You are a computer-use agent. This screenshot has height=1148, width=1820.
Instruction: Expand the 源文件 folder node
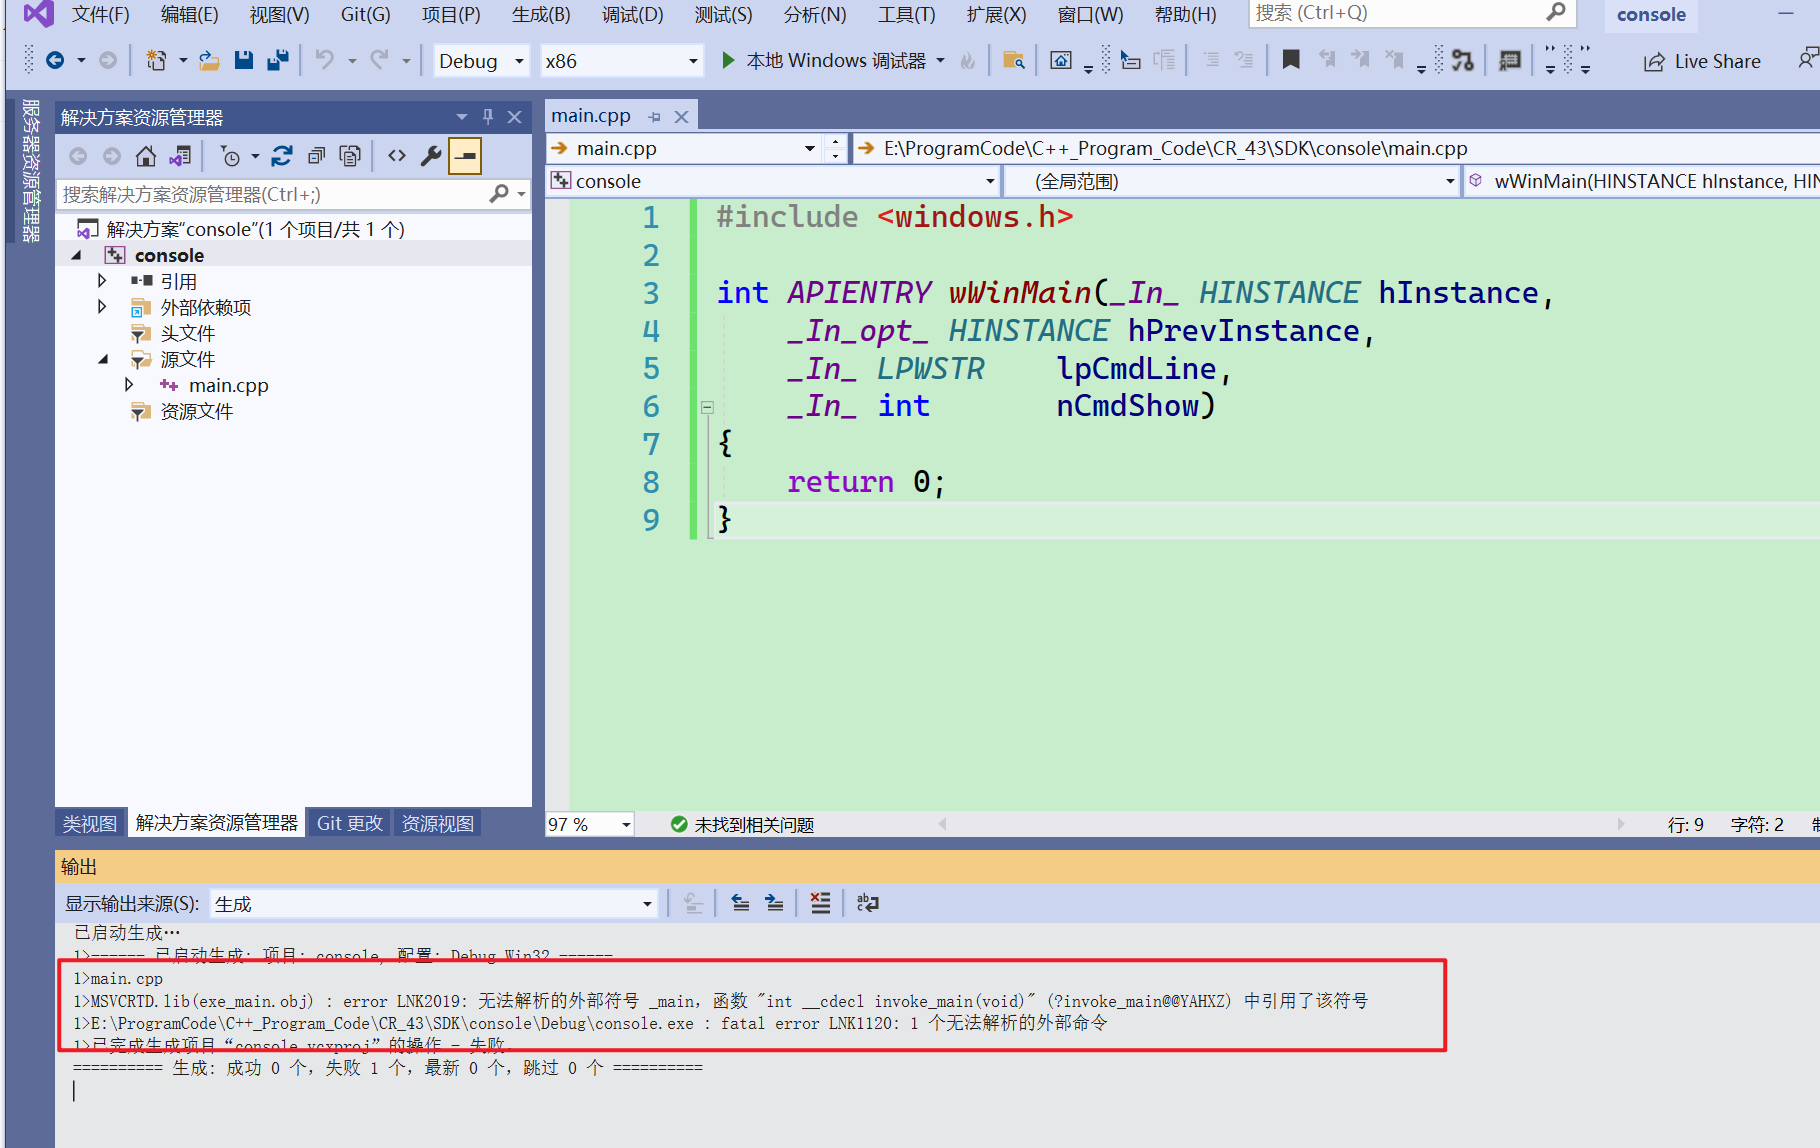click(103, 358)
